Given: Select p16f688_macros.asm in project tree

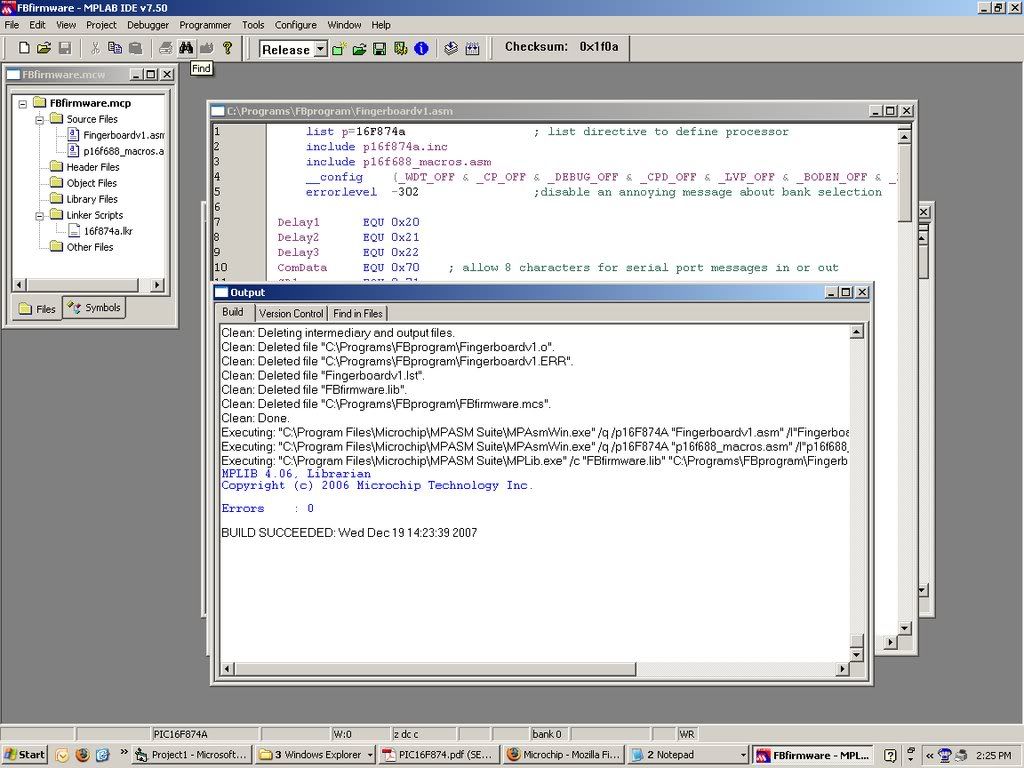Looking at the screenshot, I should click(x=116, y=152).
